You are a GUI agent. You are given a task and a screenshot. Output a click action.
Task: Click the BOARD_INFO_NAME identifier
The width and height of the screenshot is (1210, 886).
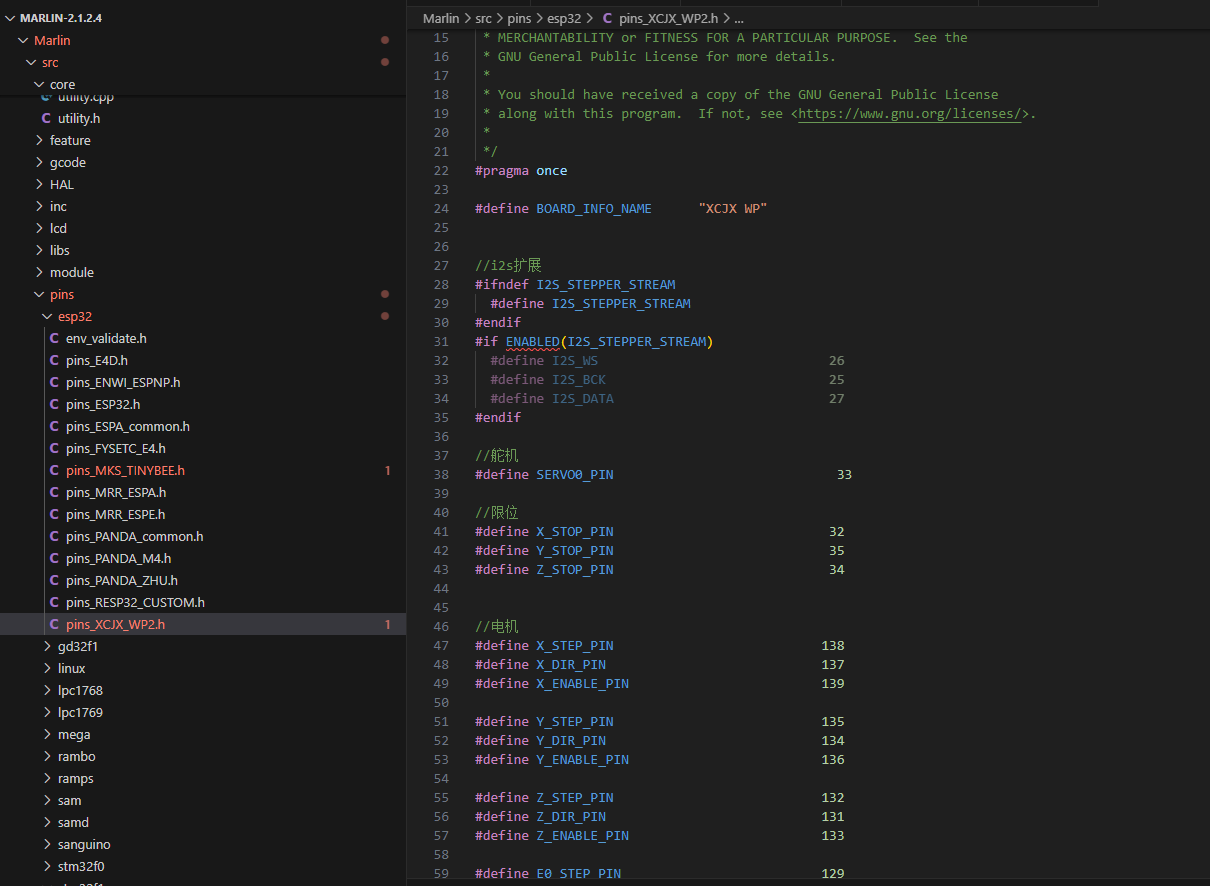coord(594,208)
